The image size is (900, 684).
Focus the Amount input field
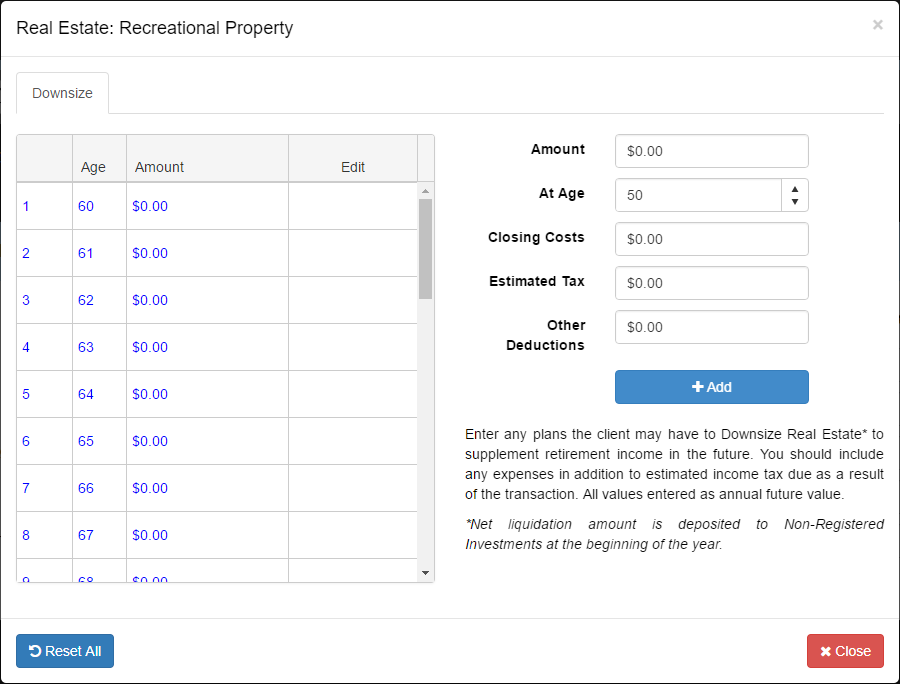click(x=711, y=151)
